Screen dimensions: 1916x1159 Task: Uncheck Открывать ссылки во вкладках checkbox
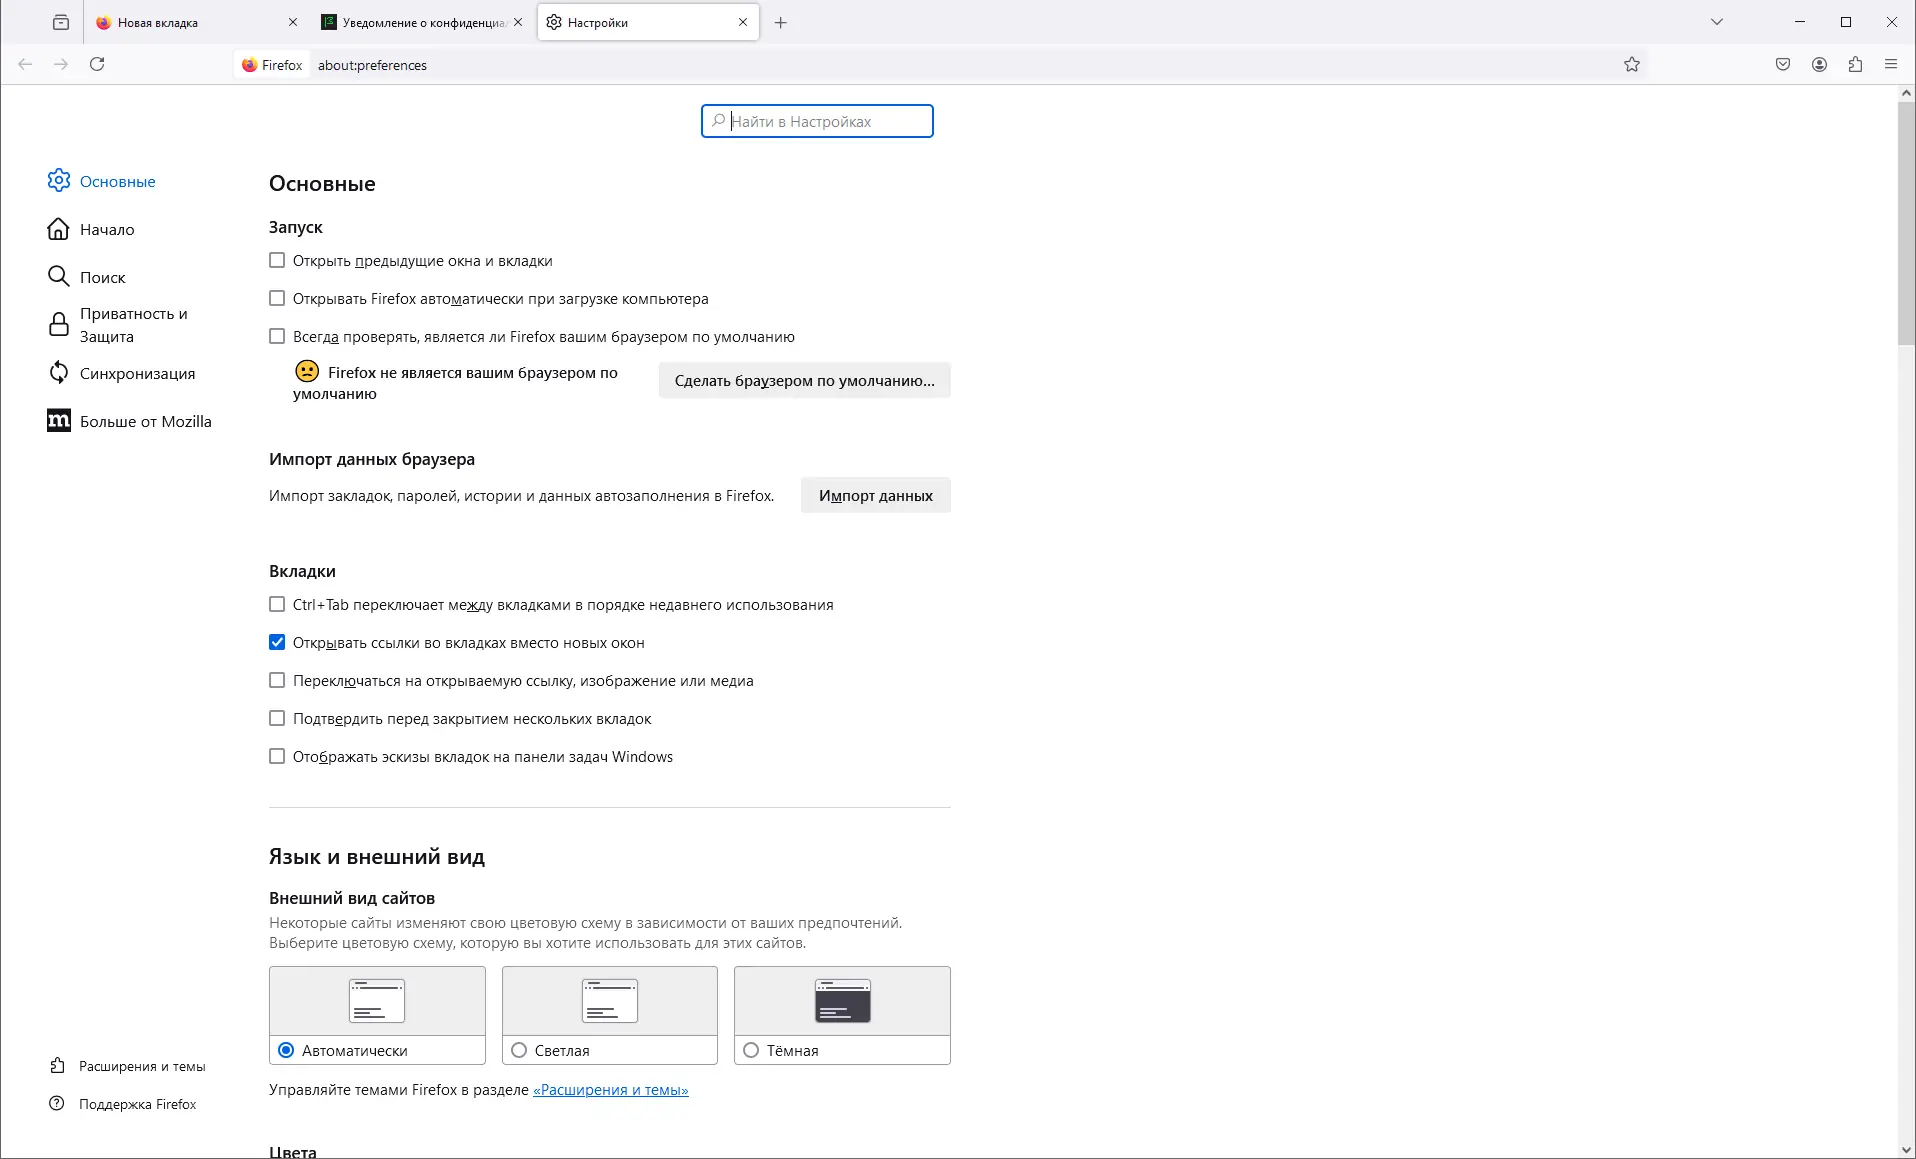point(277,642)
